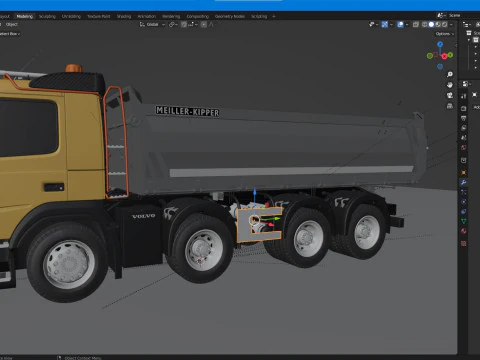This screenshot has height=360, width=480.
Task: Open the Options dropdown in viewport
Action: 445,34
